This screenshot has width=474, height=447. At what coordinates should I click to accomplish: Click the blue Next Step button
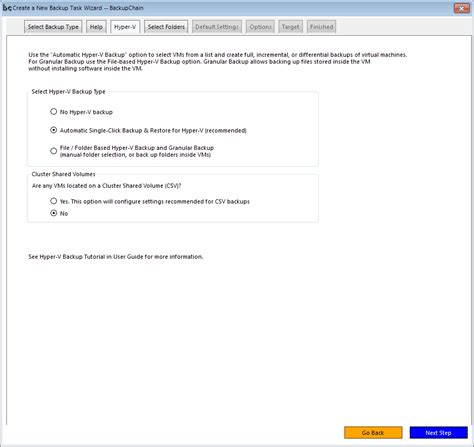[x=438, y=433]
